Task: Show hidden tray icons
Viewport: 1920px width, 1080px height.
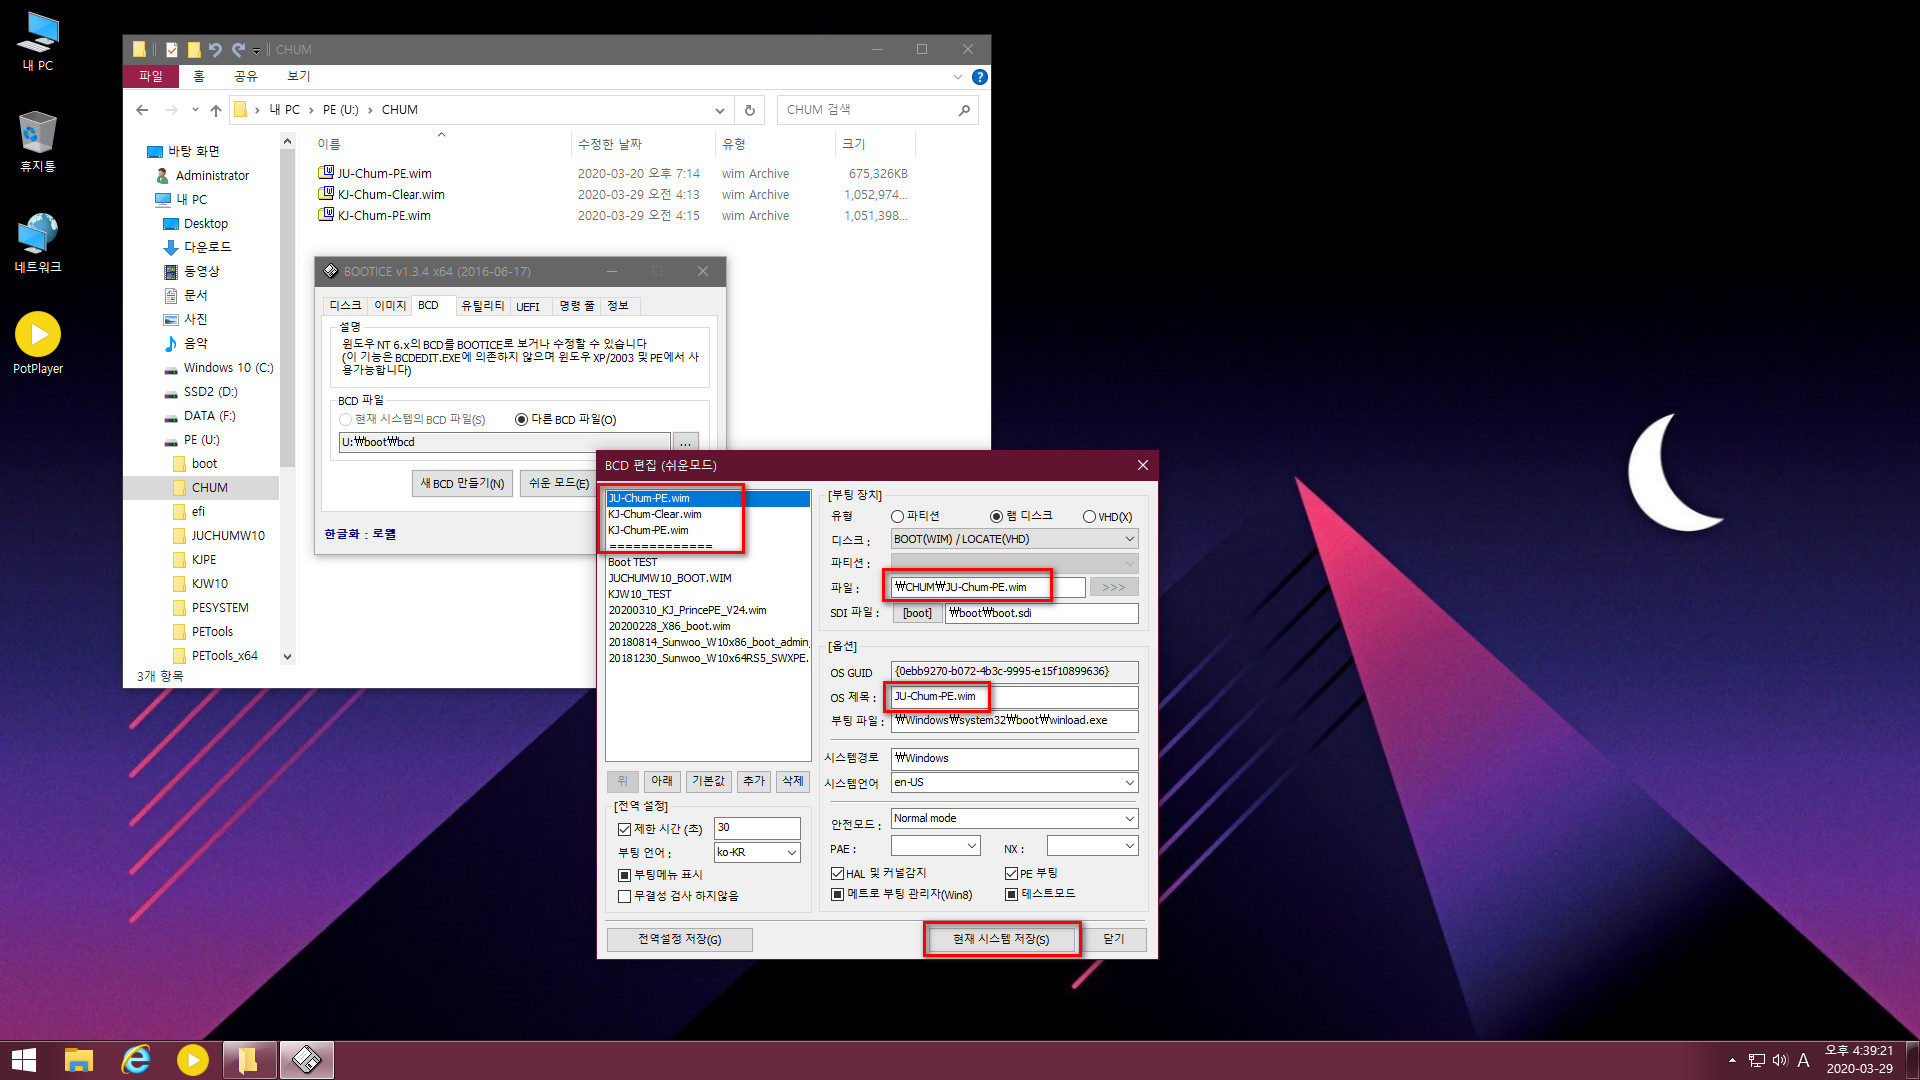Action: coord(1732,1060)
